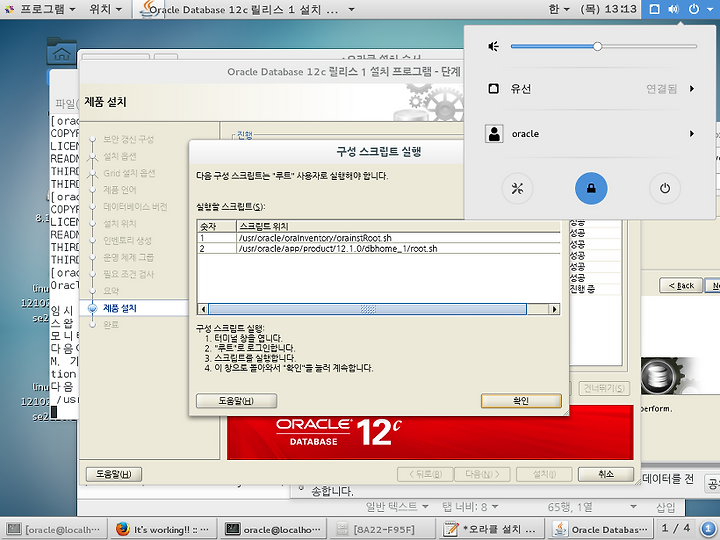Click the lock screen button
This screenshot has height=540, width=720.
tap(591, 188)
